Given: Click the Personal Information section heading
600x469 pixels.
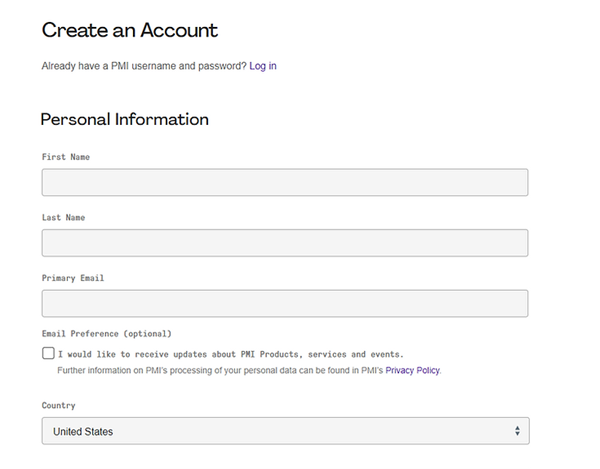Looking at the screenshot, I should pyautogui.click(x=125, y=120).
